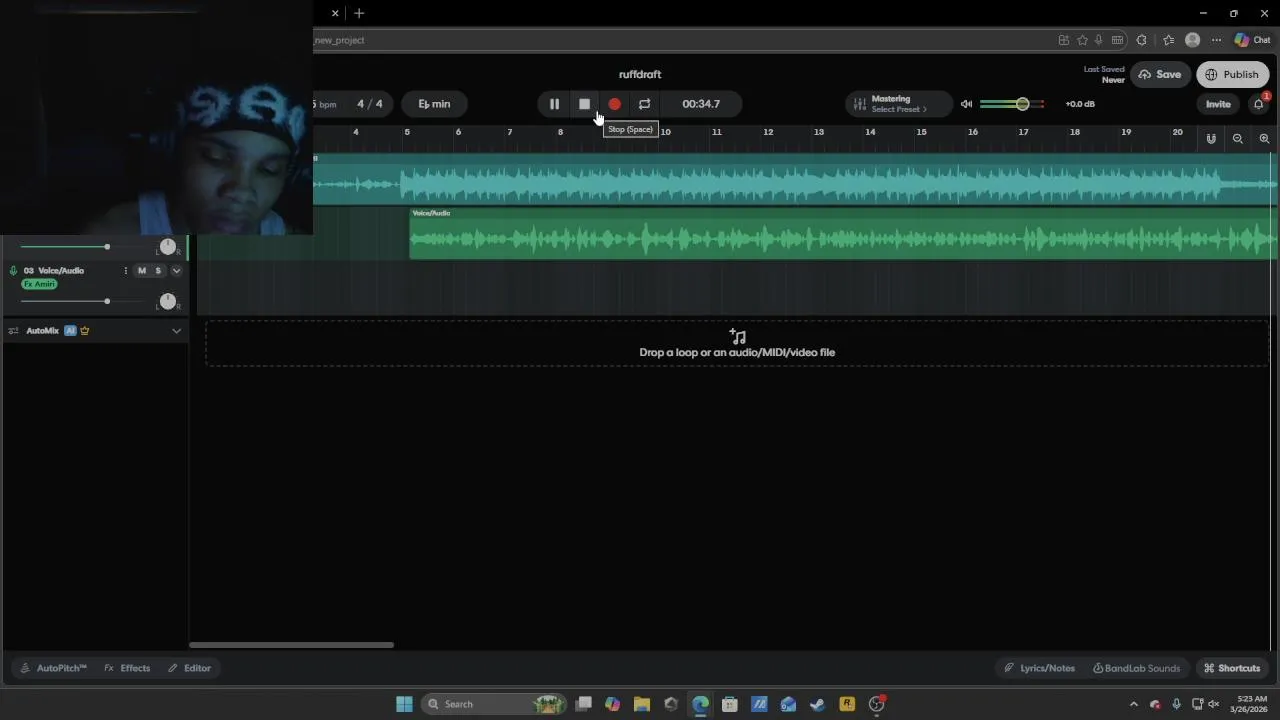Open Copilot Chat in the browser

[1252, 40]
